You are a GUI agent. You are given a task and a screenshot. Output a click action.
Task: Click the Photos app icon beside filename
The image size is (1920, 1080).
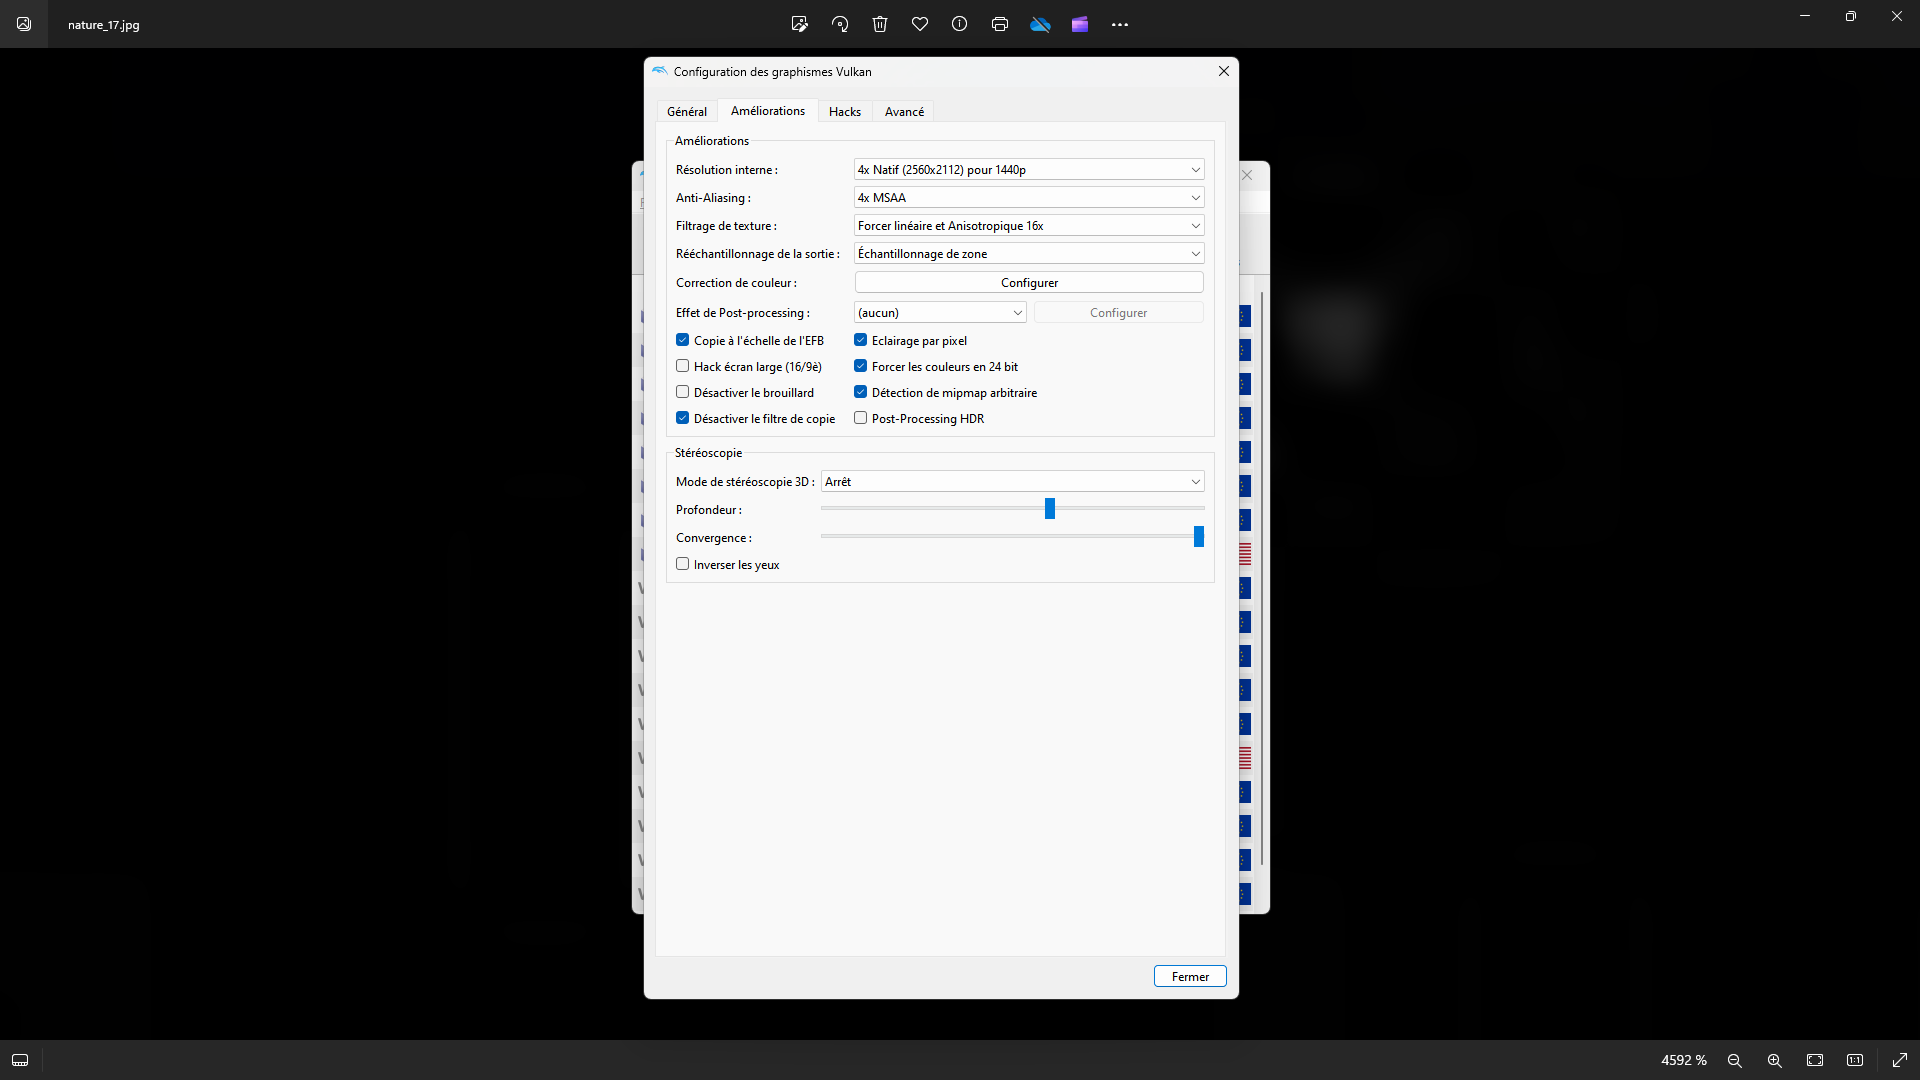(24, 24)
